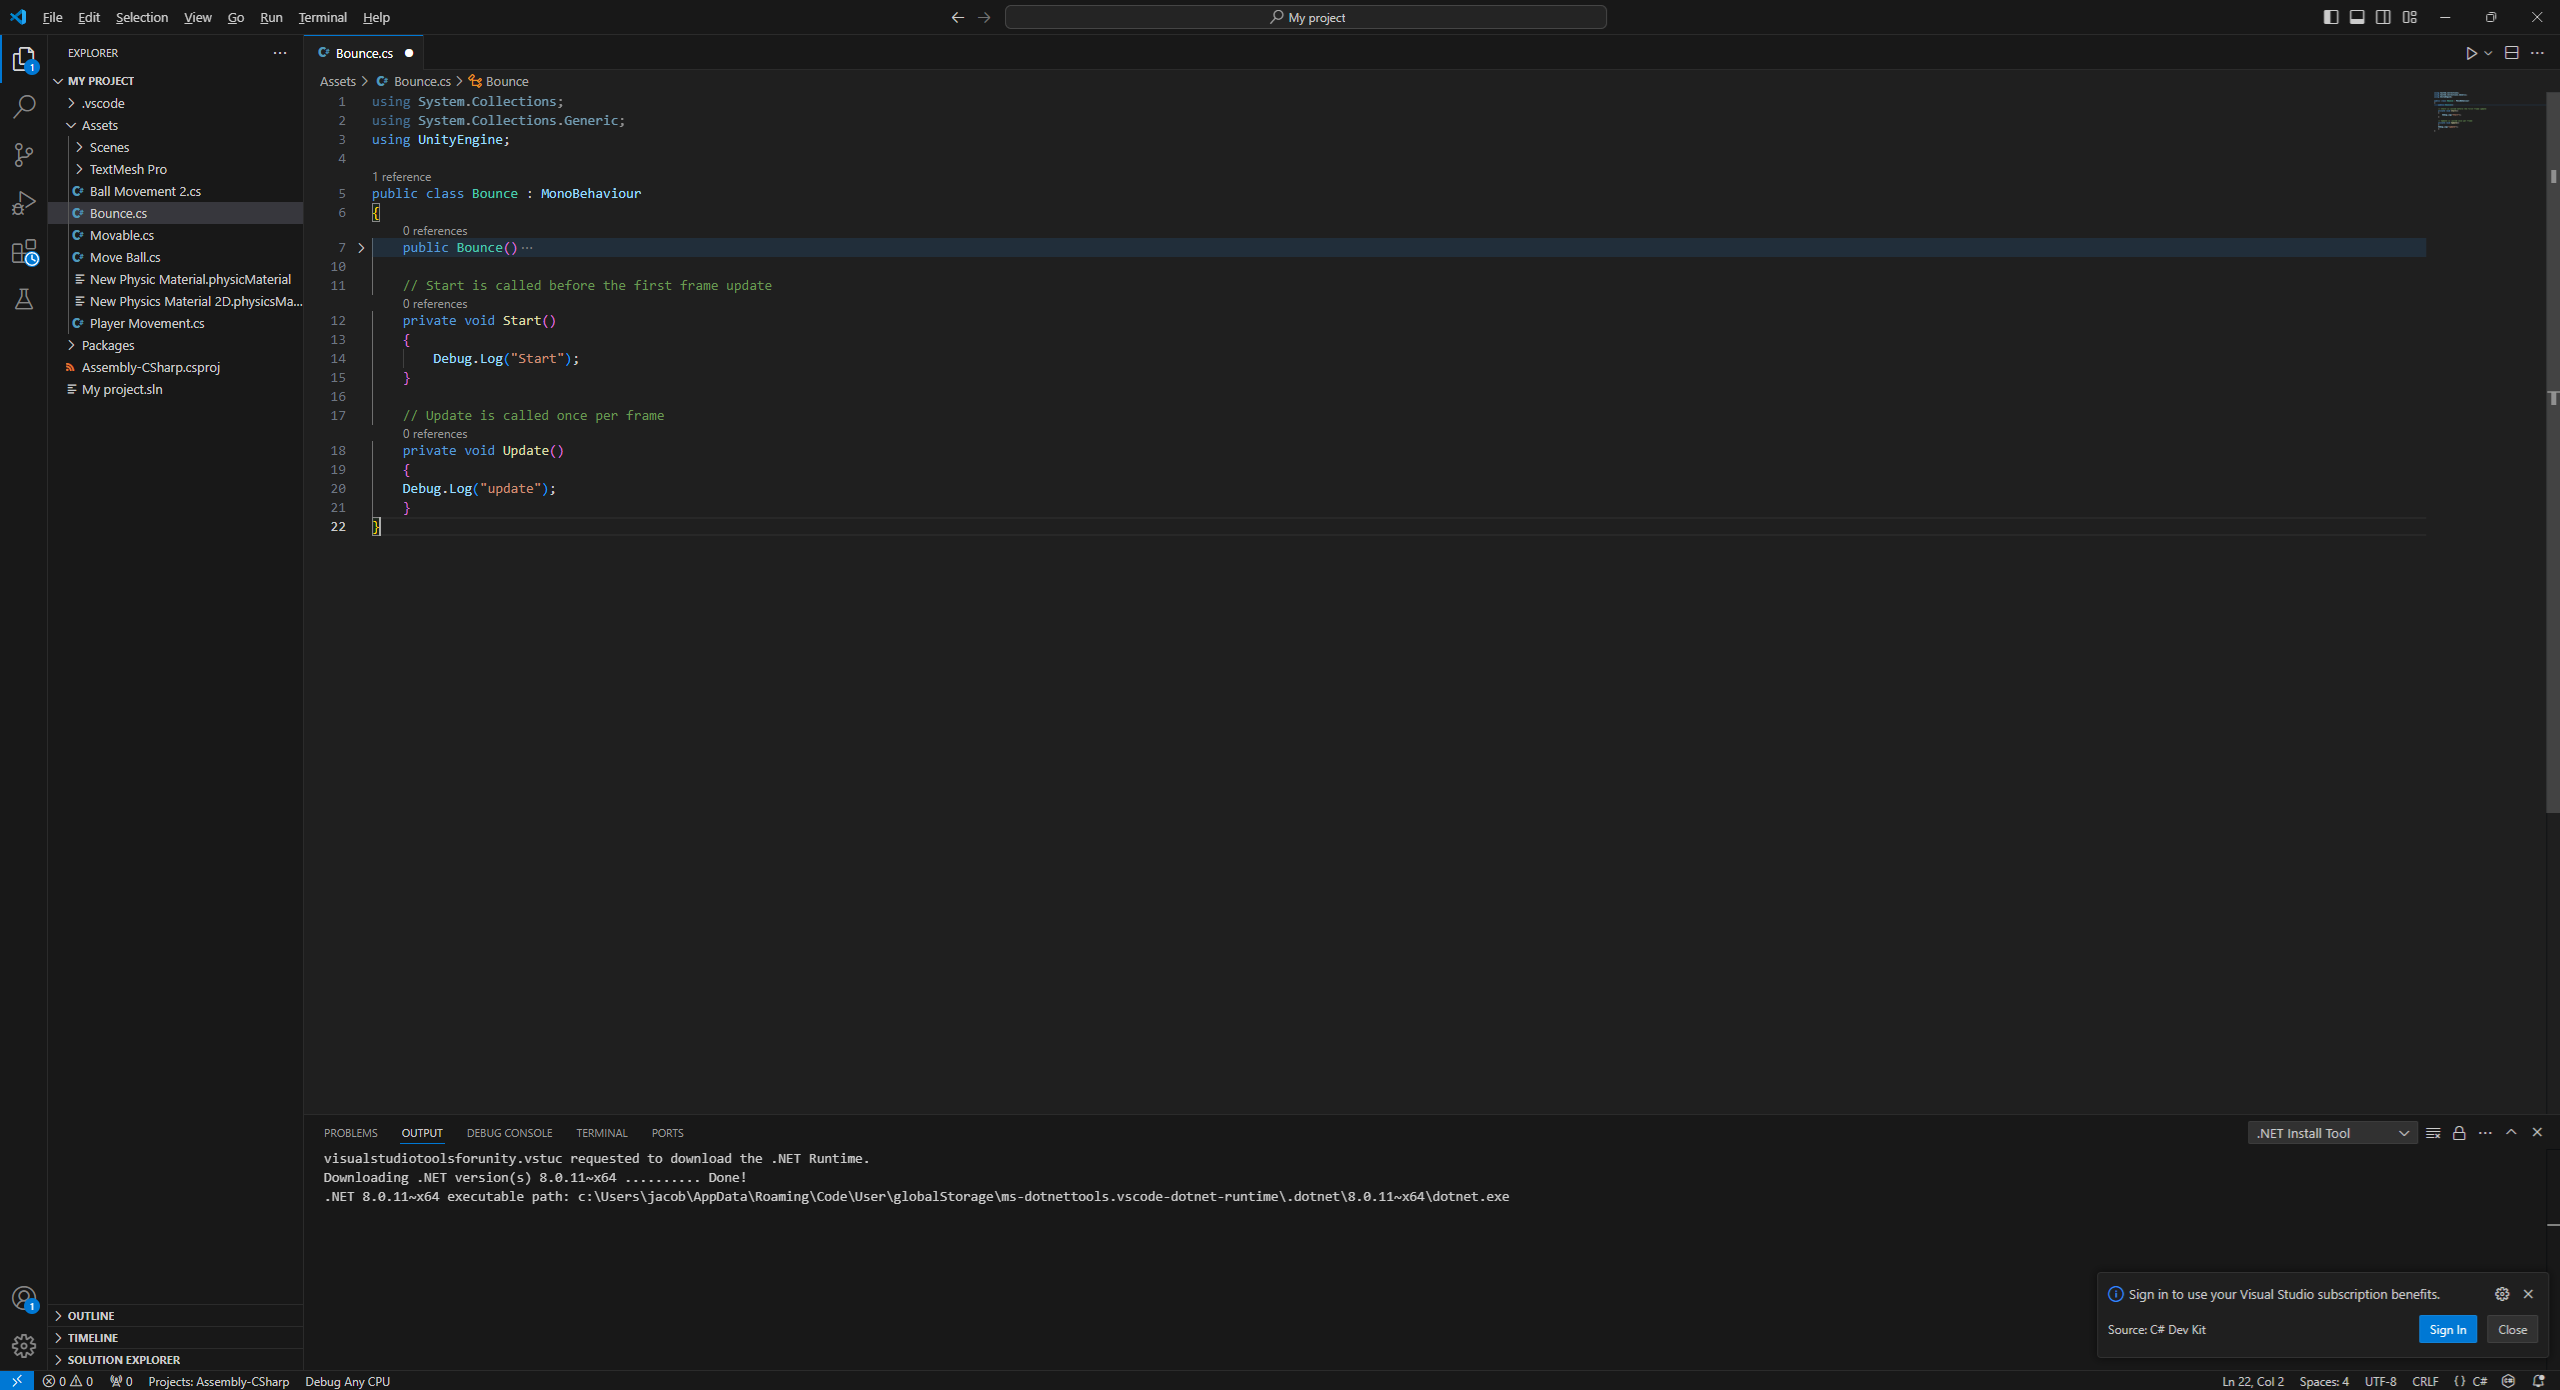Click the notification Close button
The image size is (2560, 1390).
2512,1330
